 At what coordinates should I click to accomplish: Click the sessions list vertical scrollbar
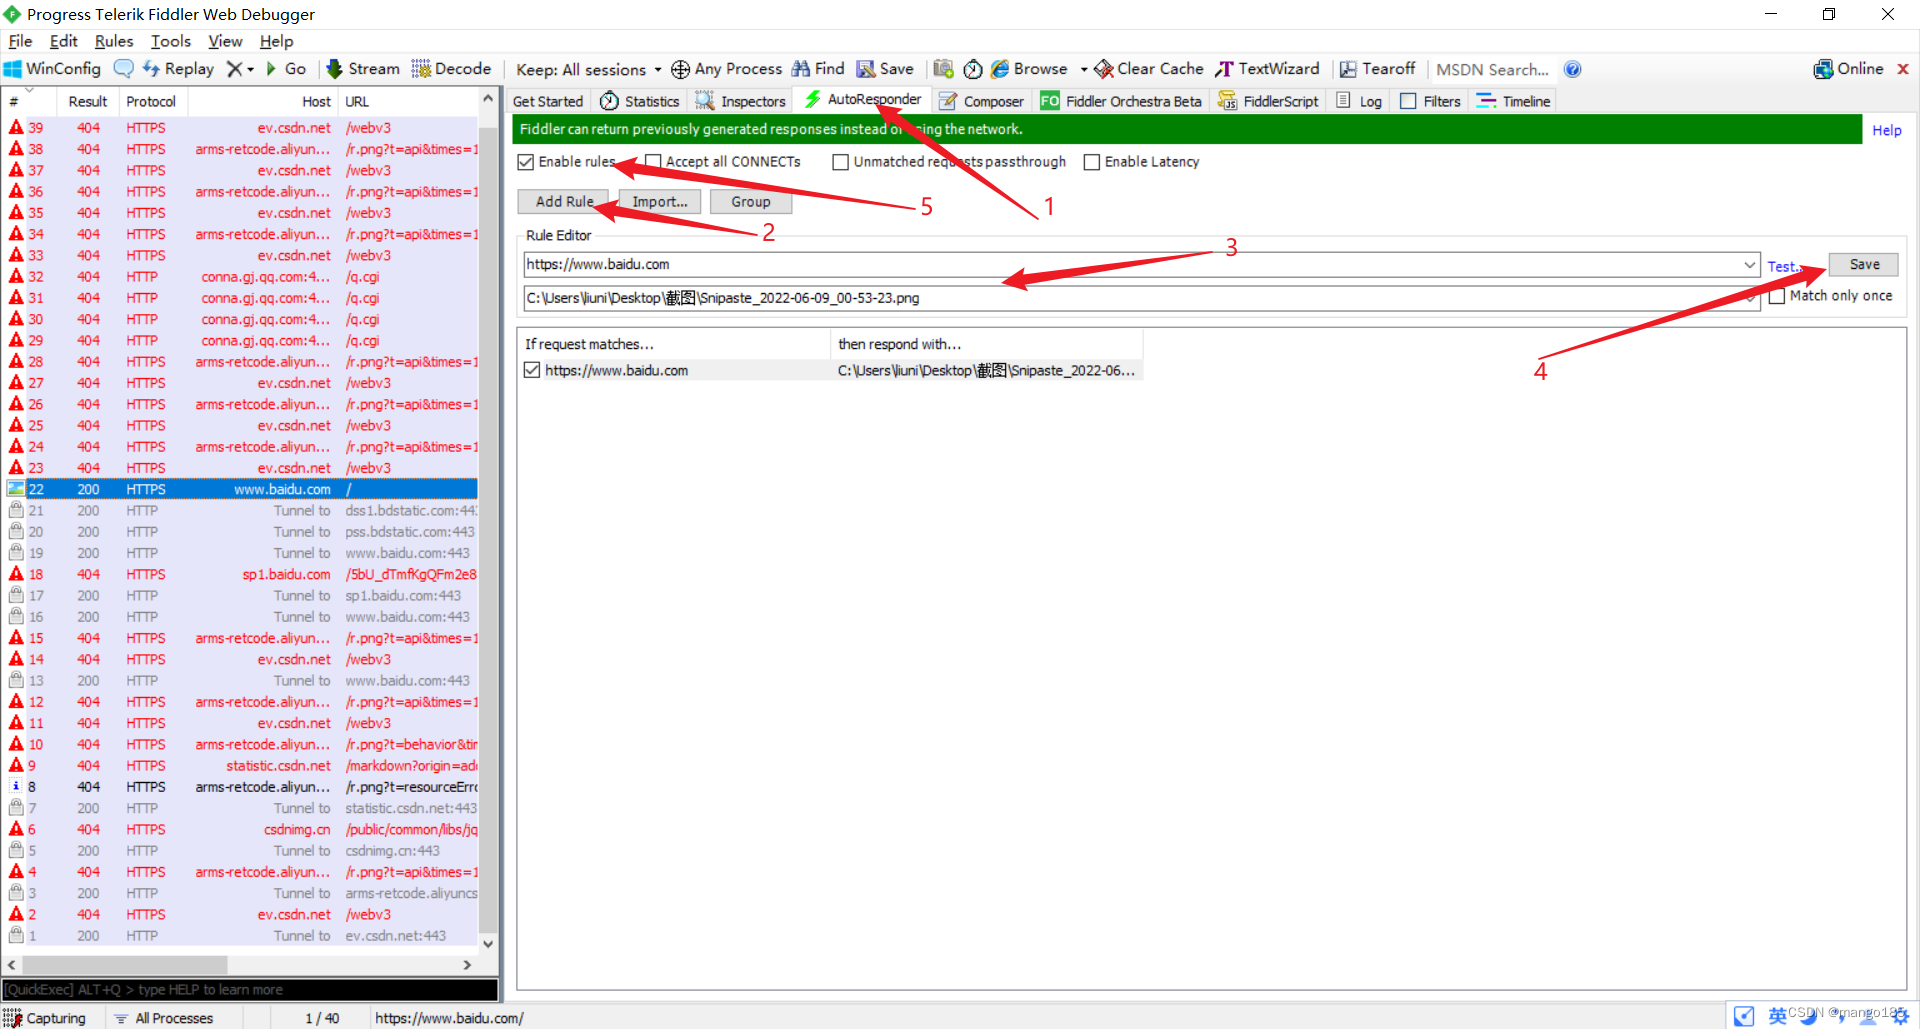[488, 521]
